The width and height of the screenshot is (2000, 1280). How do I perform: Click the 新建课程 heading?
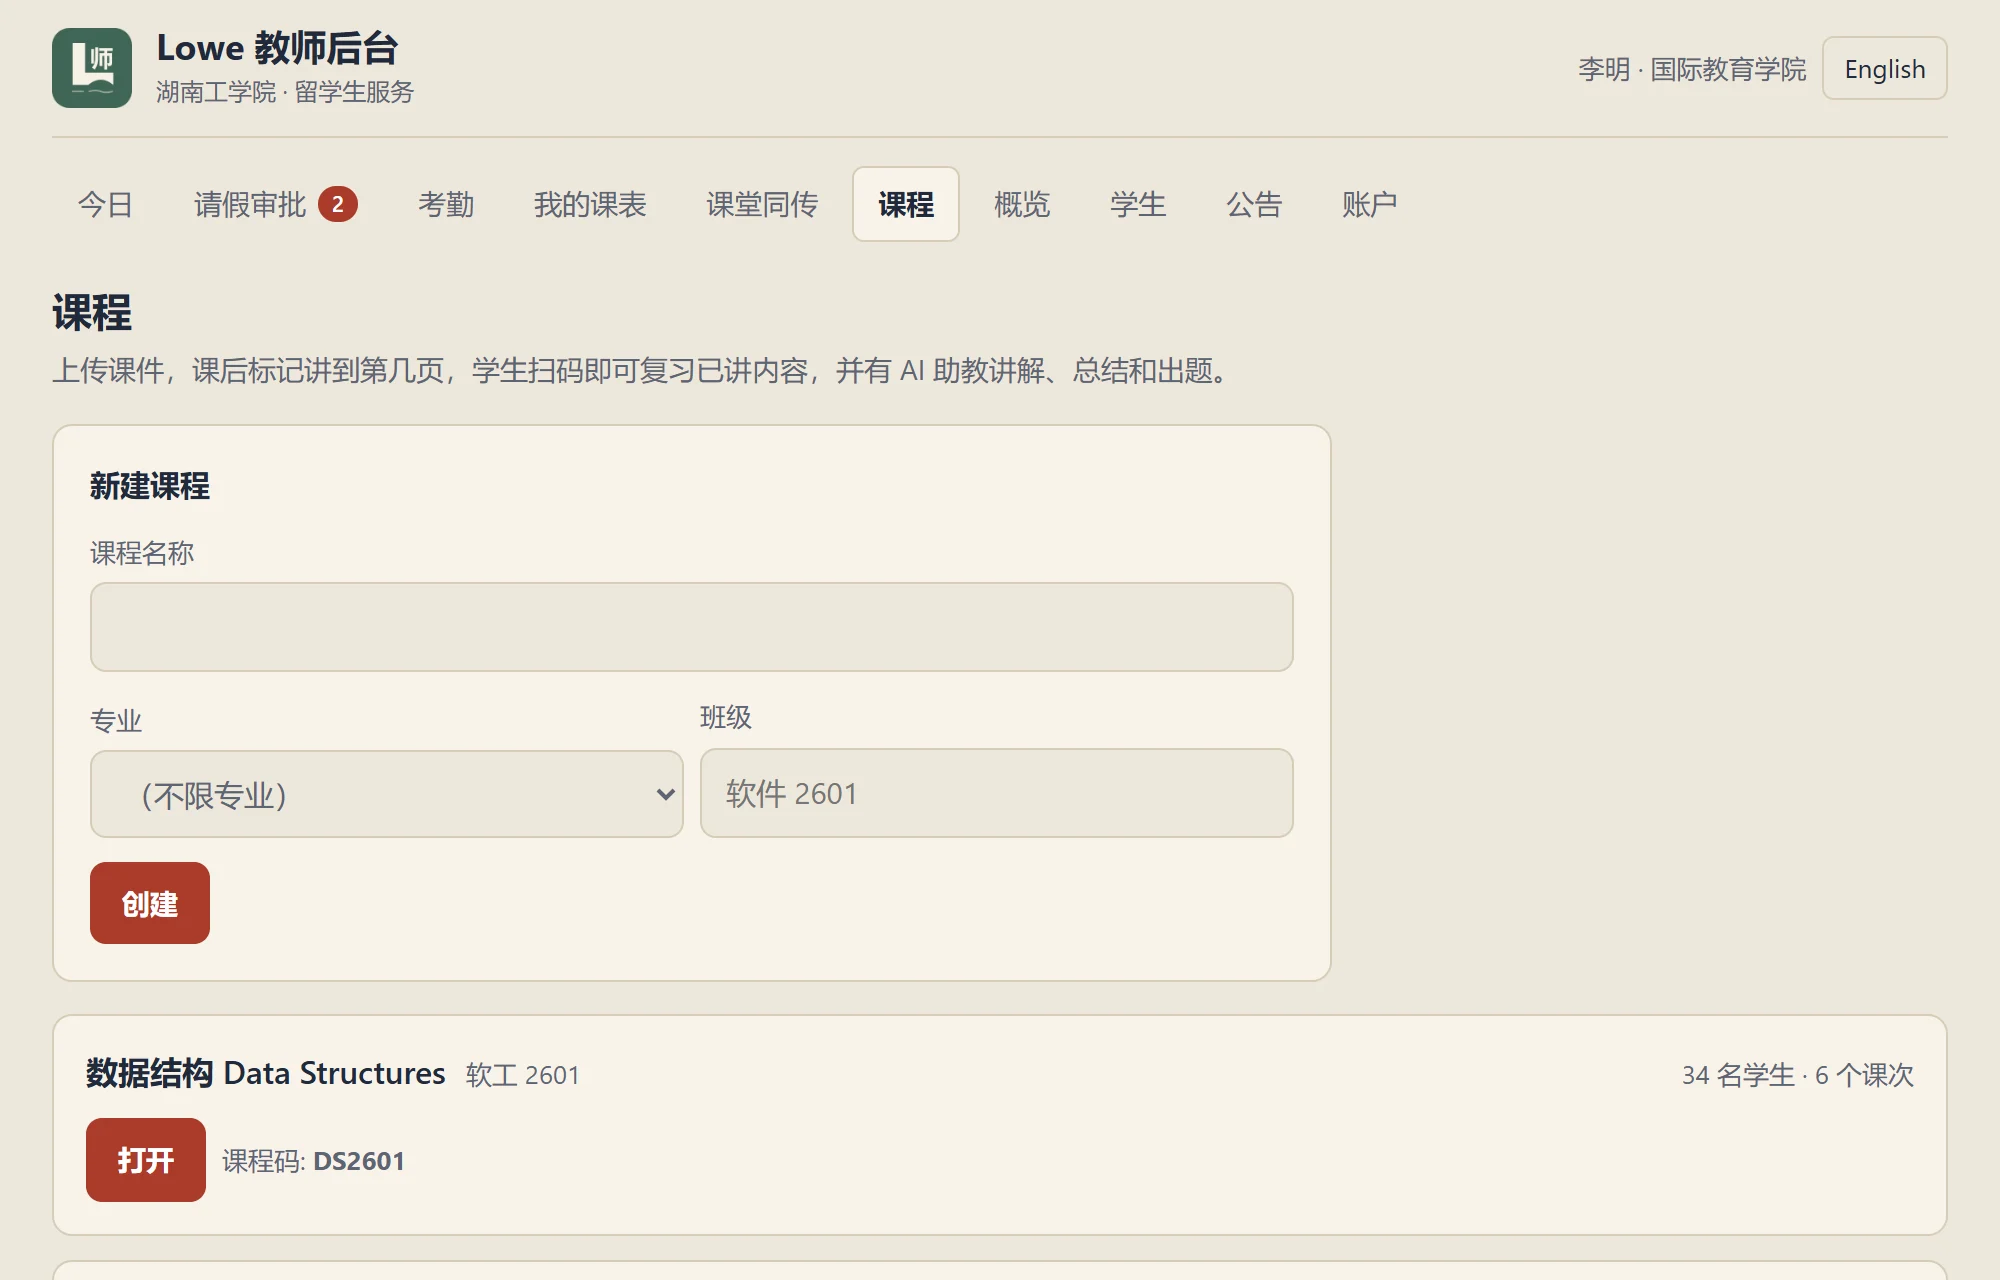coord(150,486)
